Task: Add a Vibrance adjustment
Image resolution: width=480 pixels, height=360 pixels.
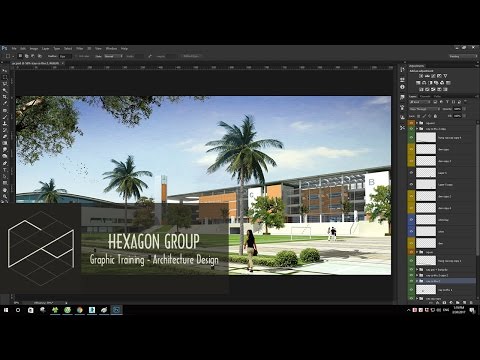Action: pyautogui.click(x=445, y=76)
